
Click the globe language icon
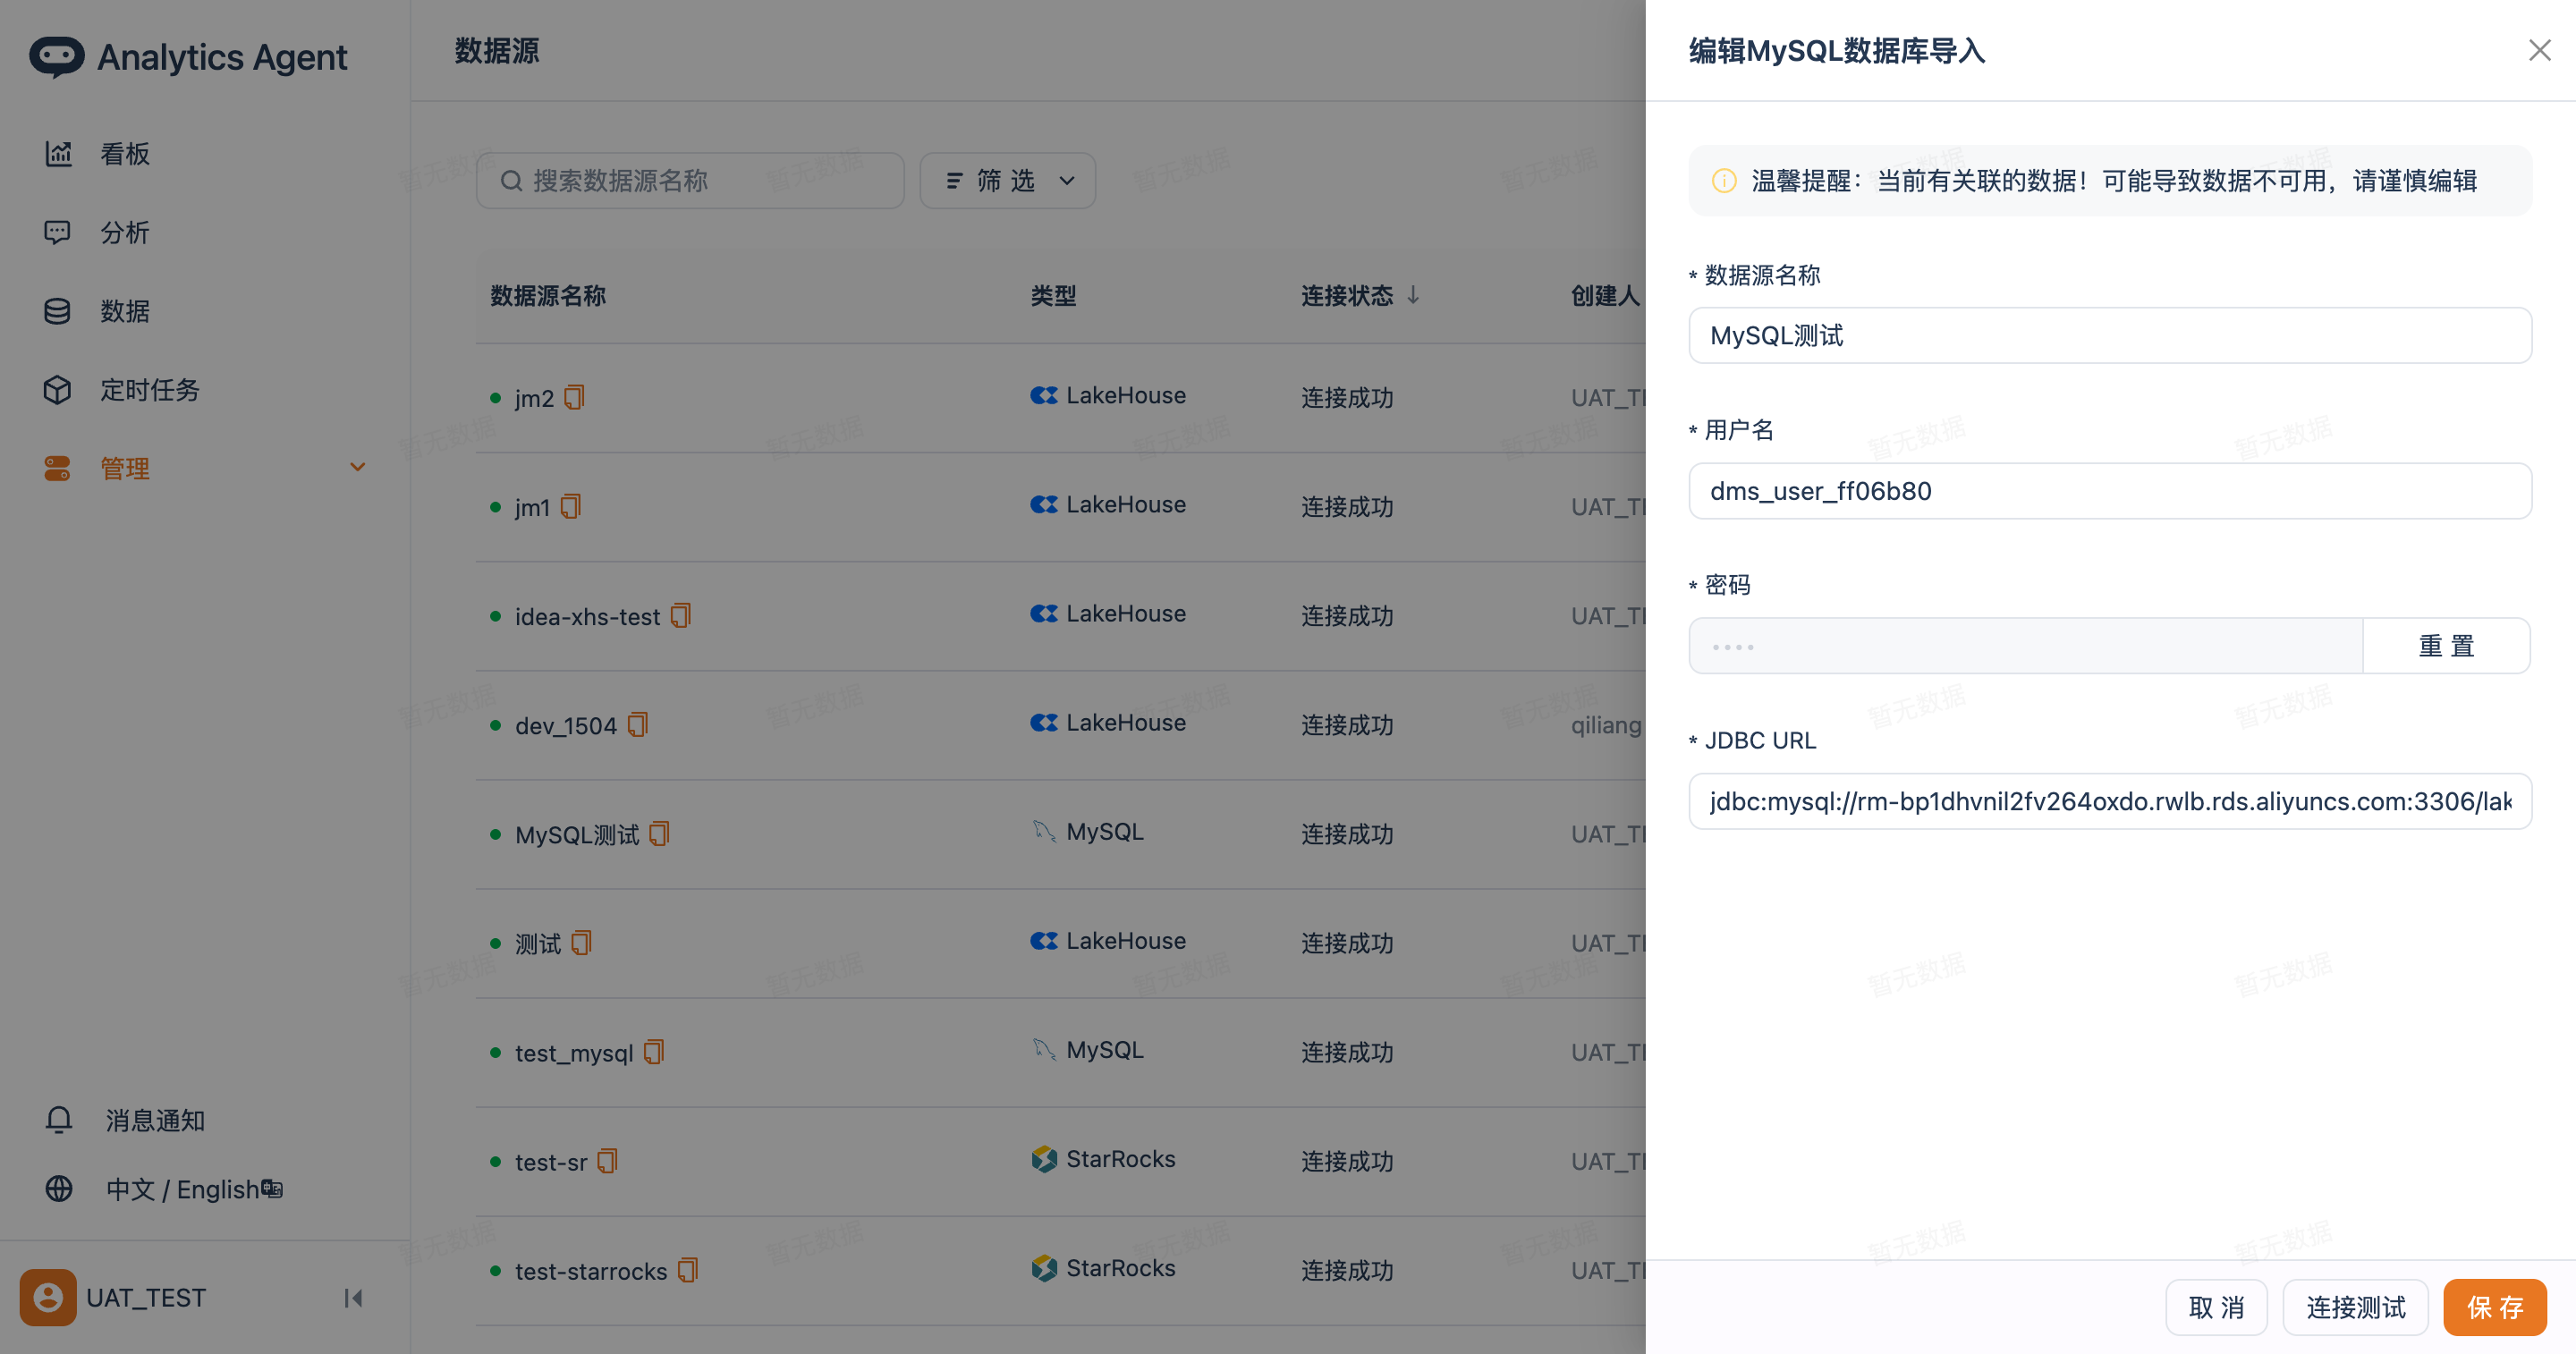tap(59, 1189)
